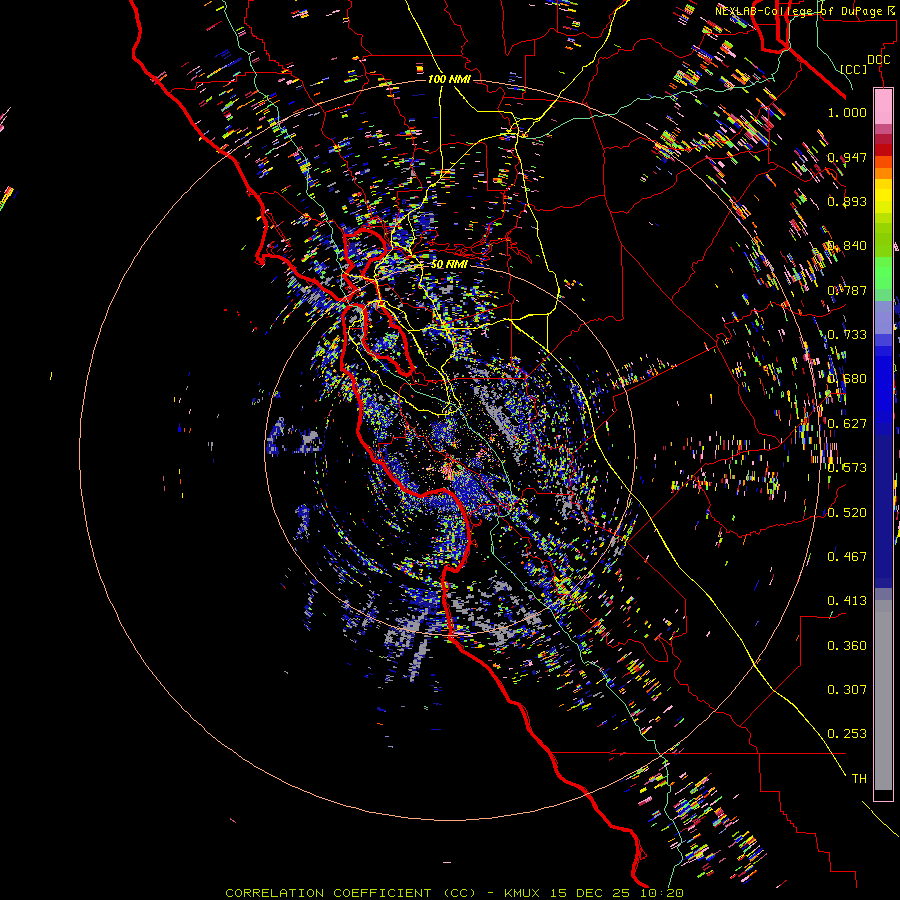Click the "0.893" scale value
Screen dimensions: 900x900
click(x=847, y=201)
